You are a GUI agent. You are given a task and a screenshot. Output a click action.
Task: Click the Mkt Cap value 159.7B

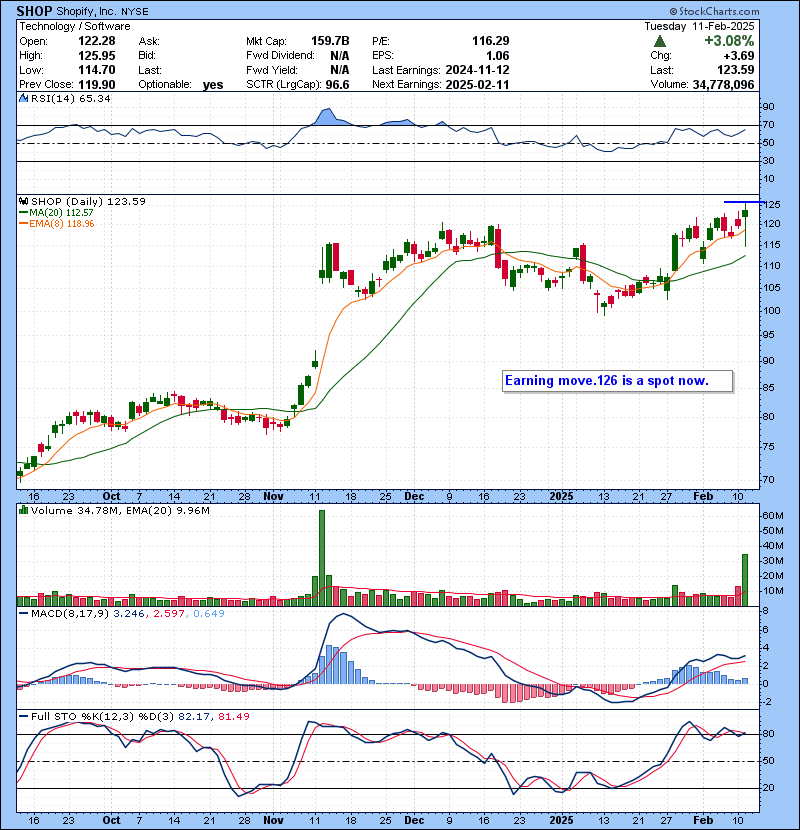click(330, 41)
